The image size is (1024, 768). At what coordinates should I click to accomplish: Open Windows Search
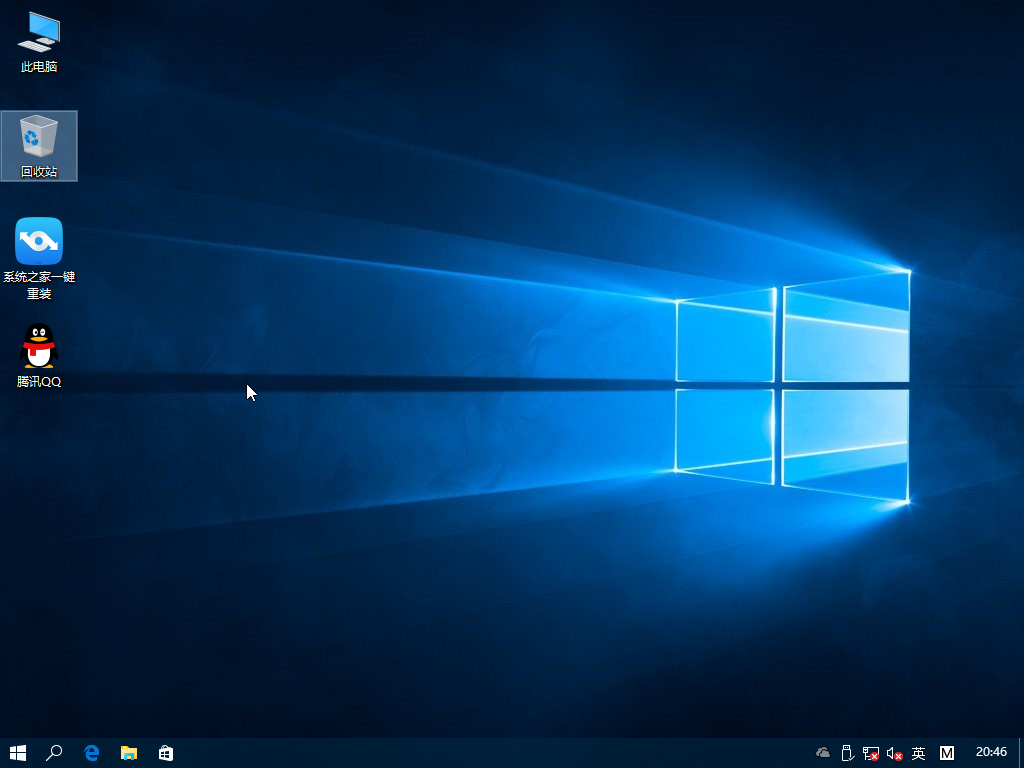[x=55, y=753]
